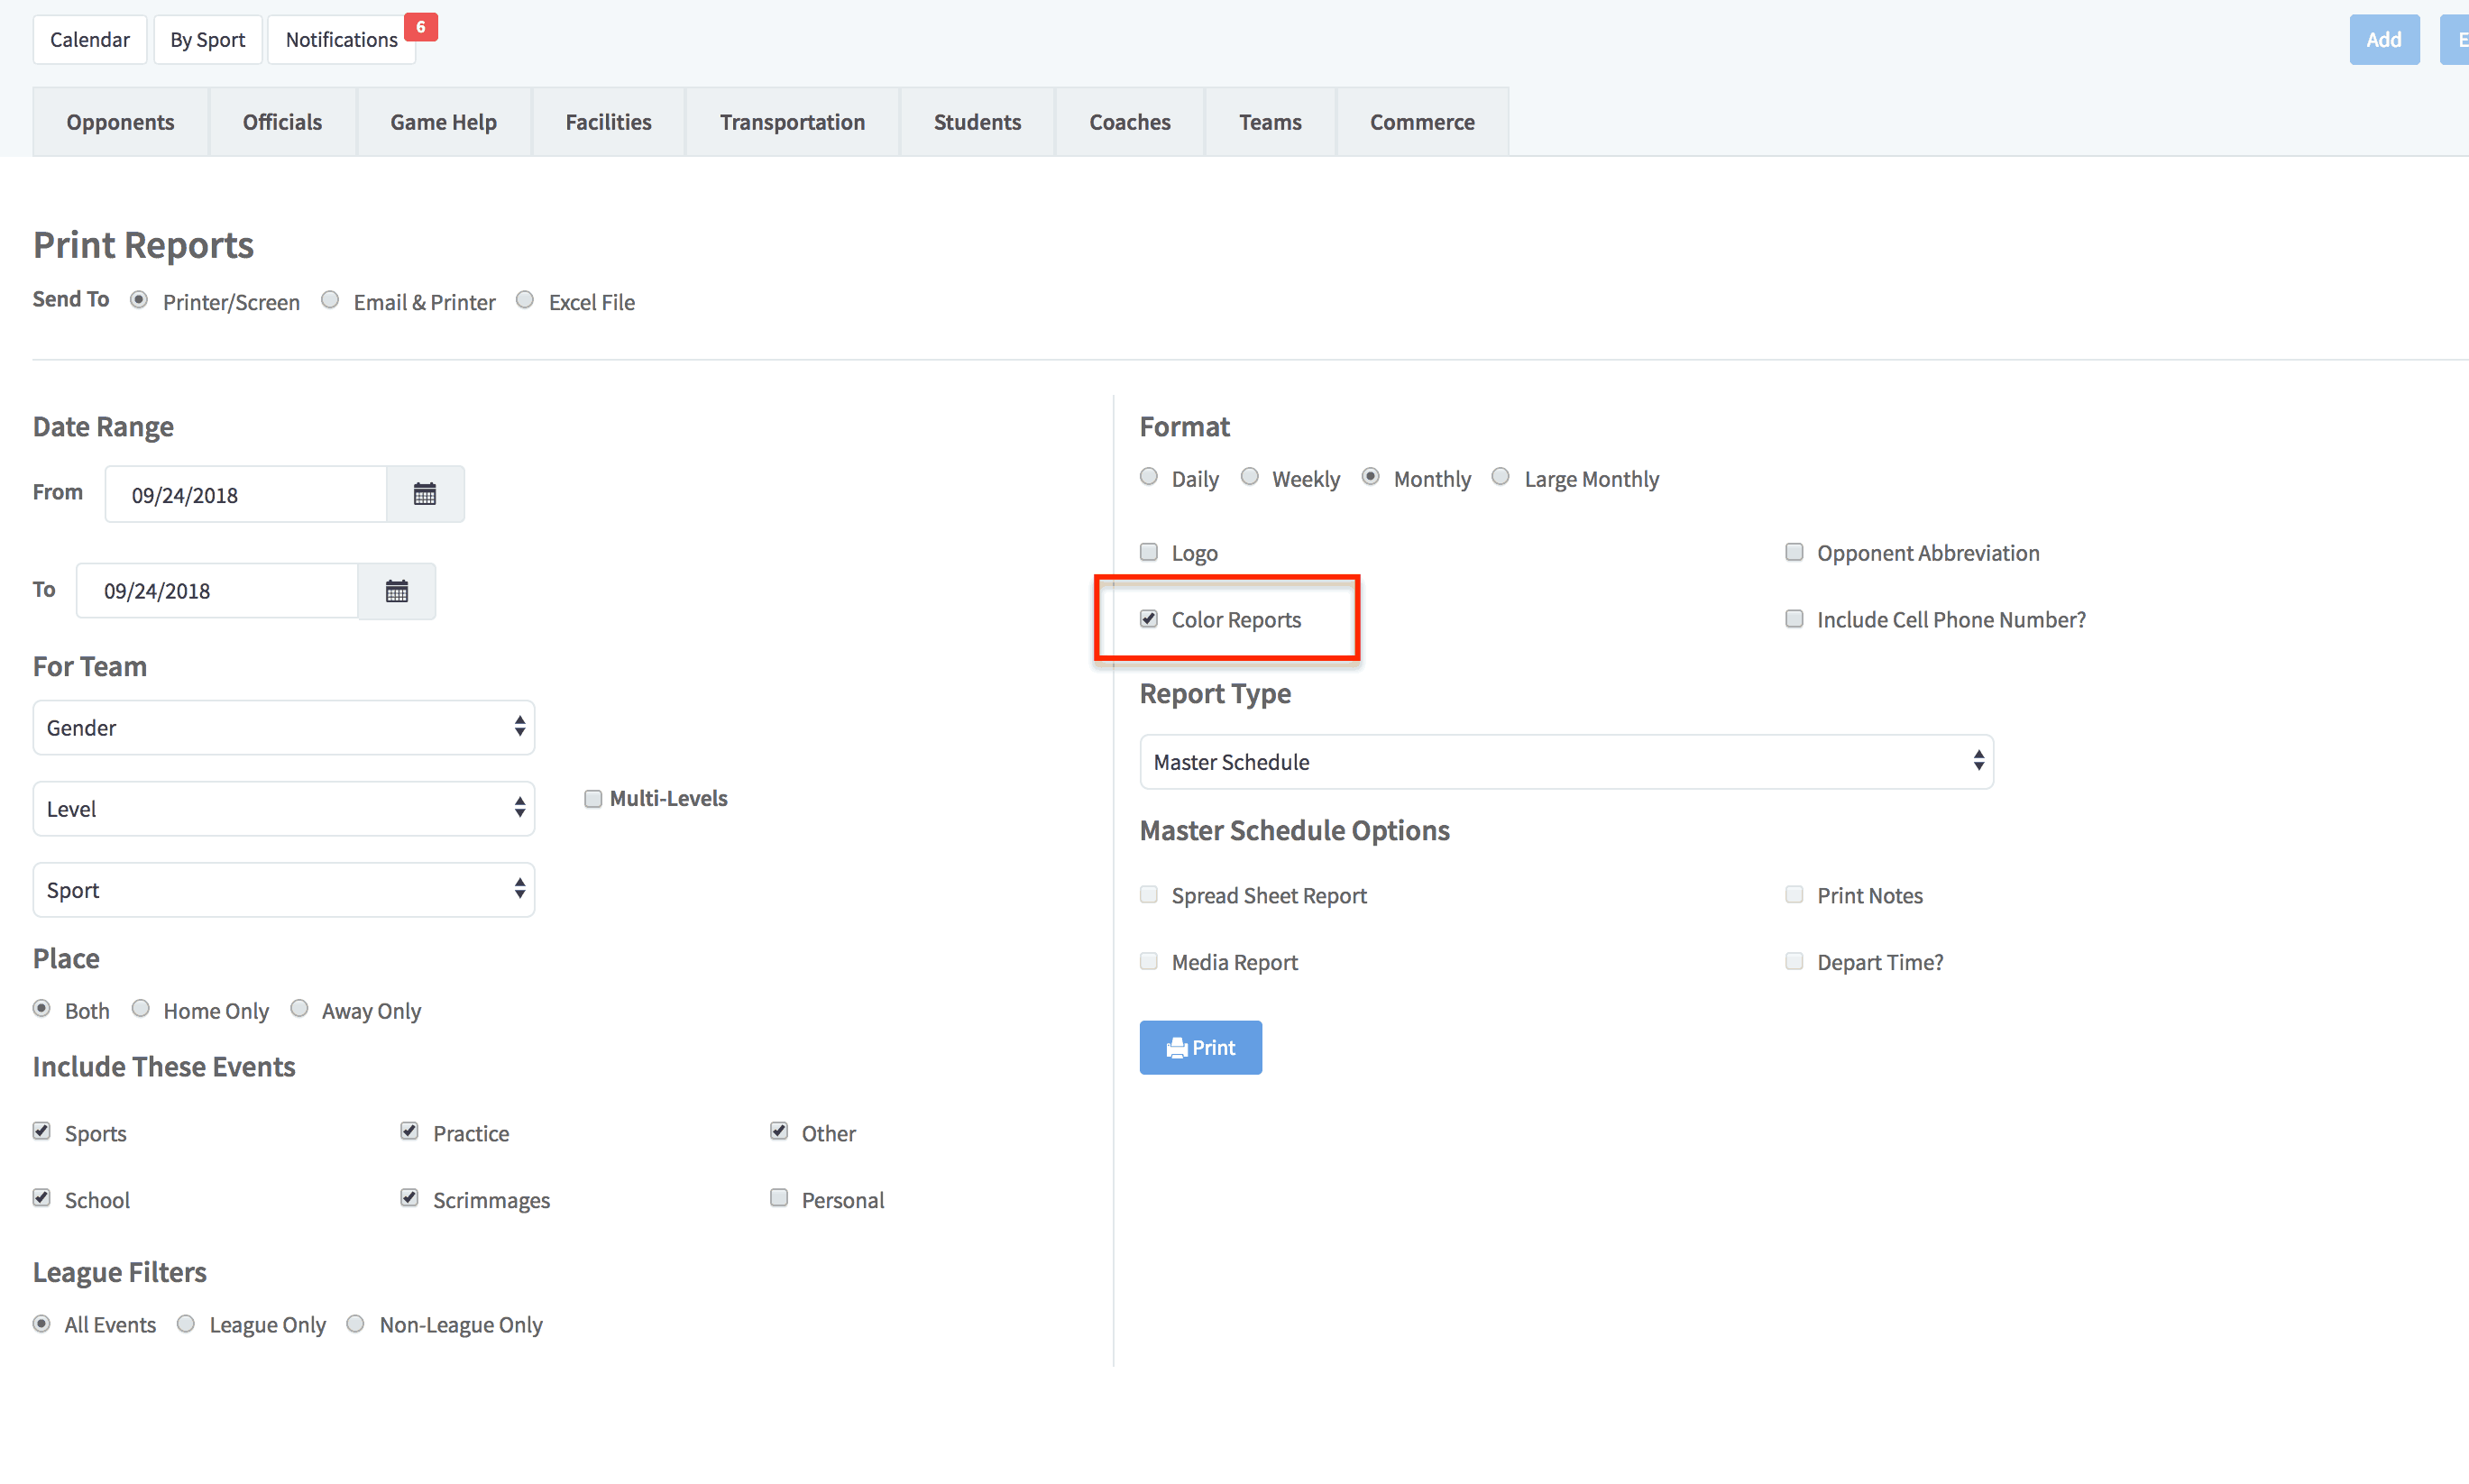This screenshot has width=2469, height=1484.
Task: Open the Level dropdown
Action: coord(284,809)
